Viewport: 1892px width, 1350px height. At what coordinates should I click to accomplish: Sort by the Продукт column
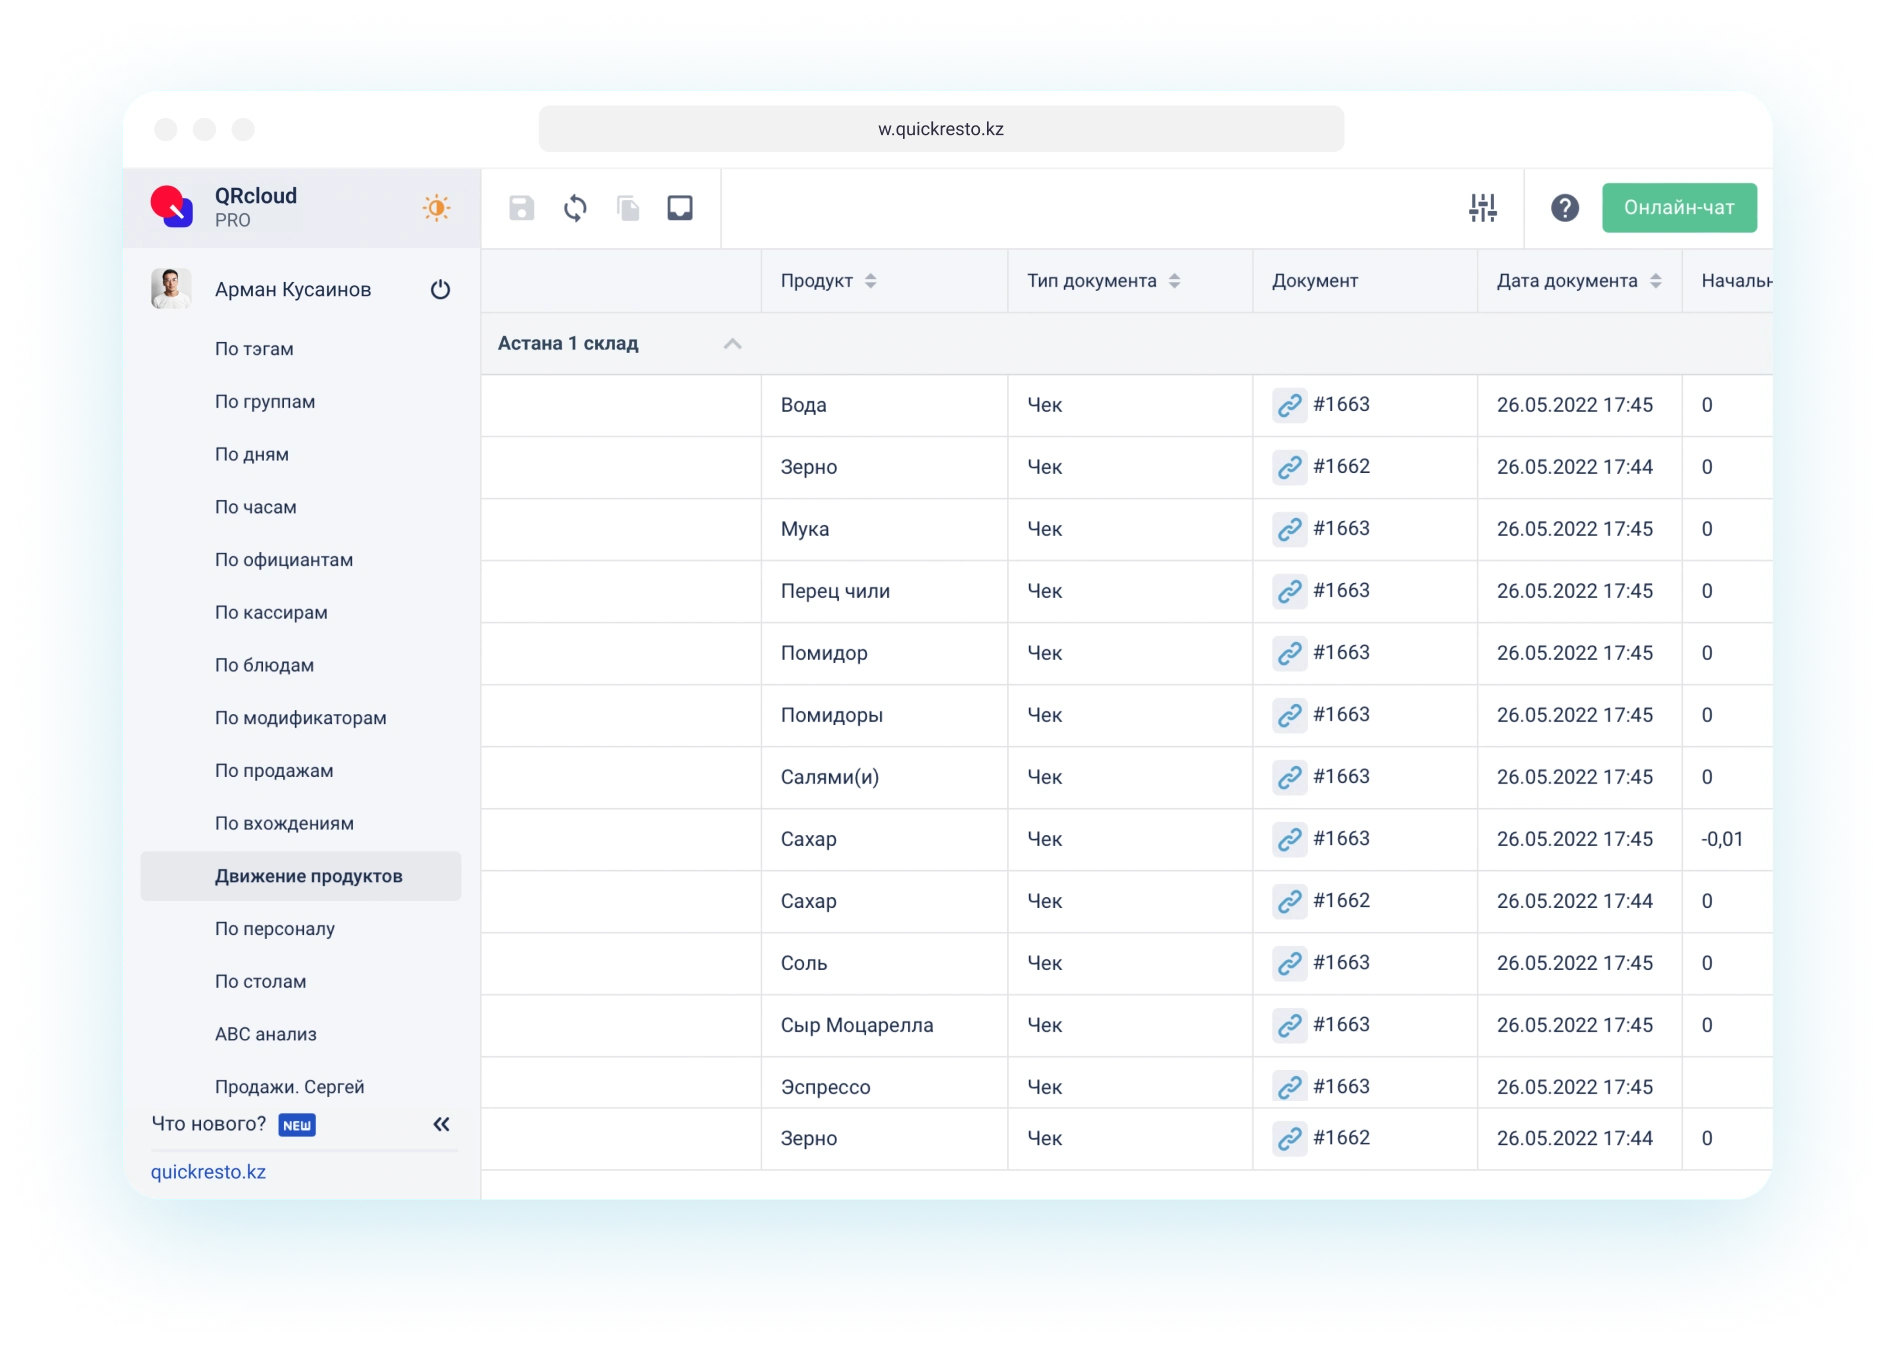[870, 281]
